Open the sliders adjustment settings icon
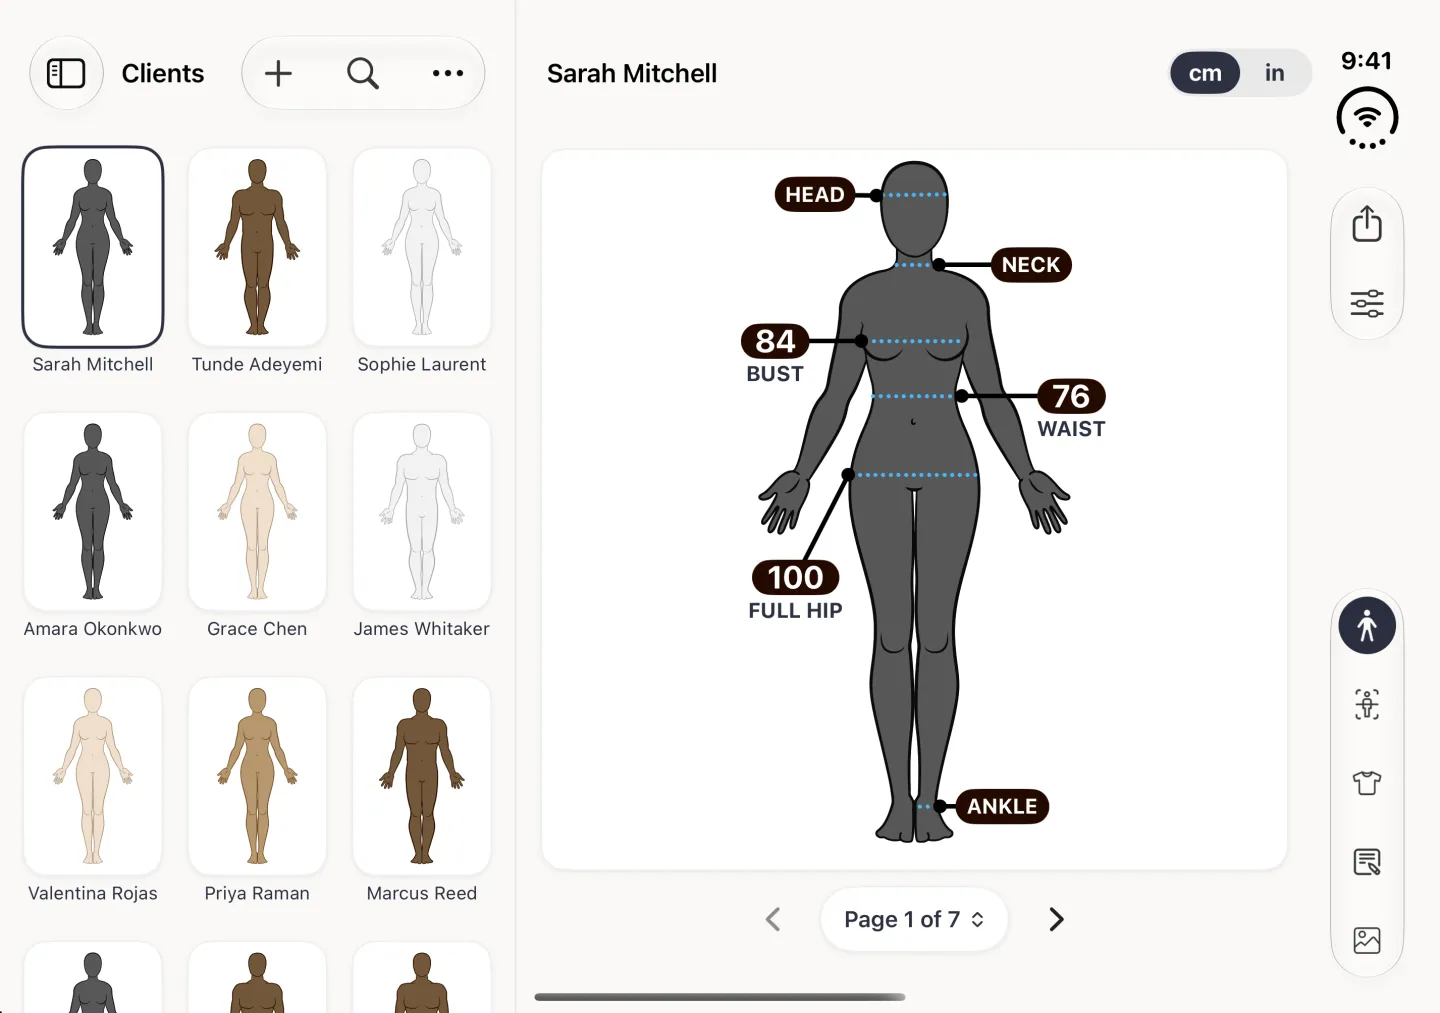The image size is (1440, 1013). 1367,303
